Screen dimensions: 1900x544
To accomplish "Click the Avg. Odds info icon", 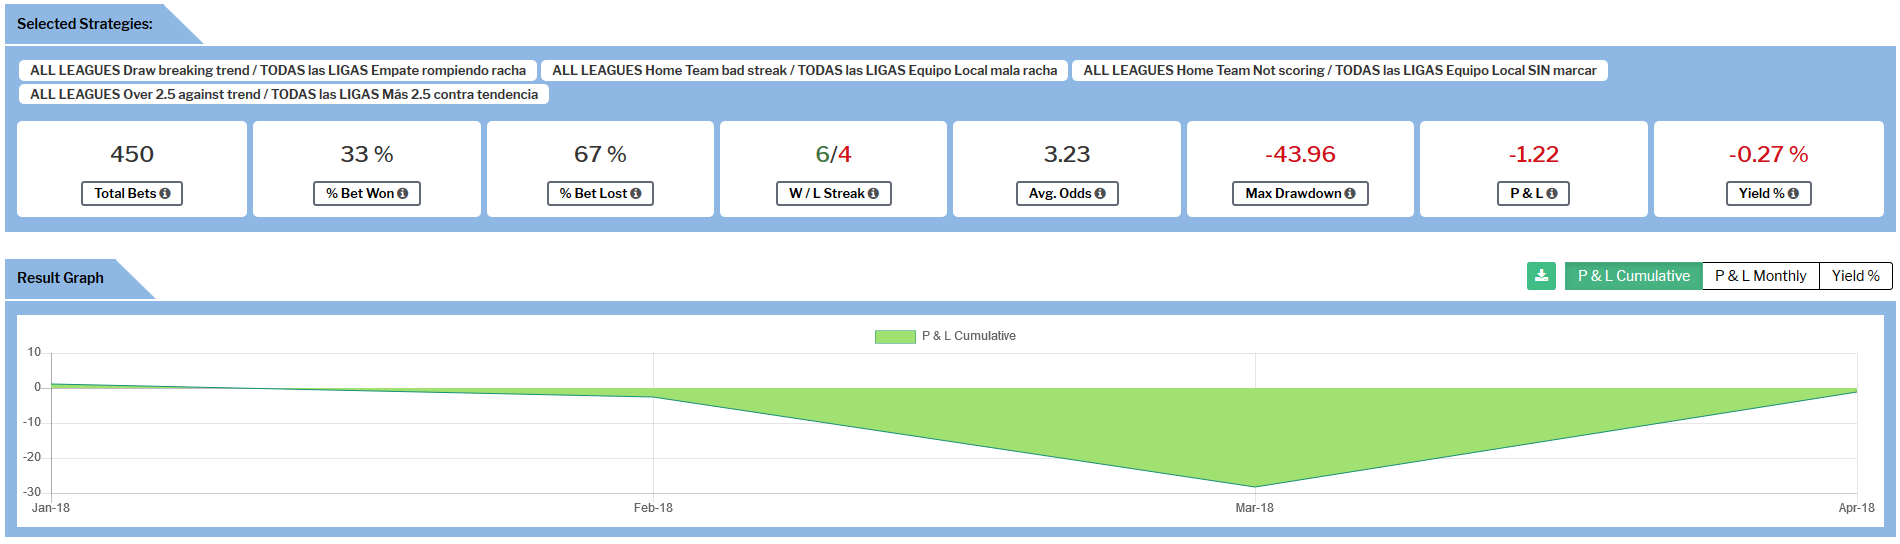I will click(1100, 194).
